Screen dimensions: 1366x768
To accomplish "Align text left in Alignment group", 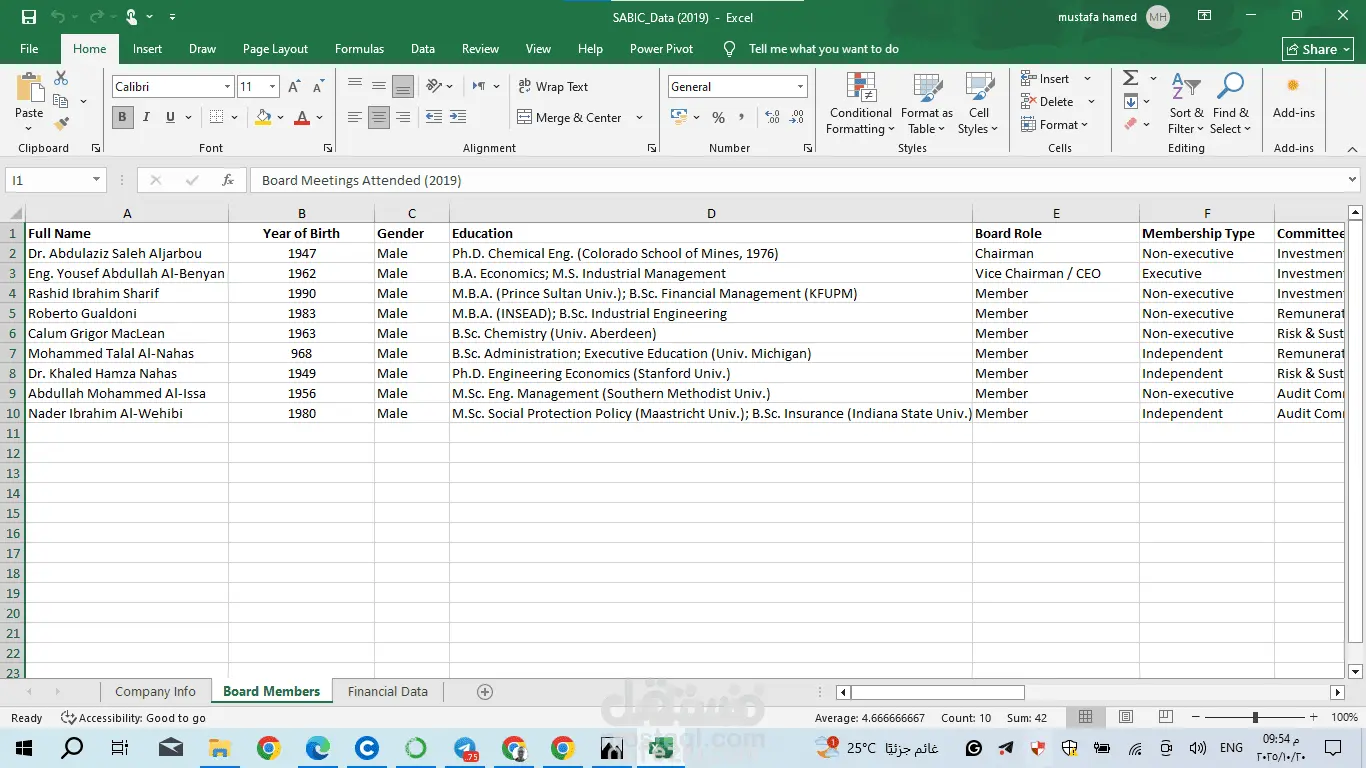I will point(355,118).
